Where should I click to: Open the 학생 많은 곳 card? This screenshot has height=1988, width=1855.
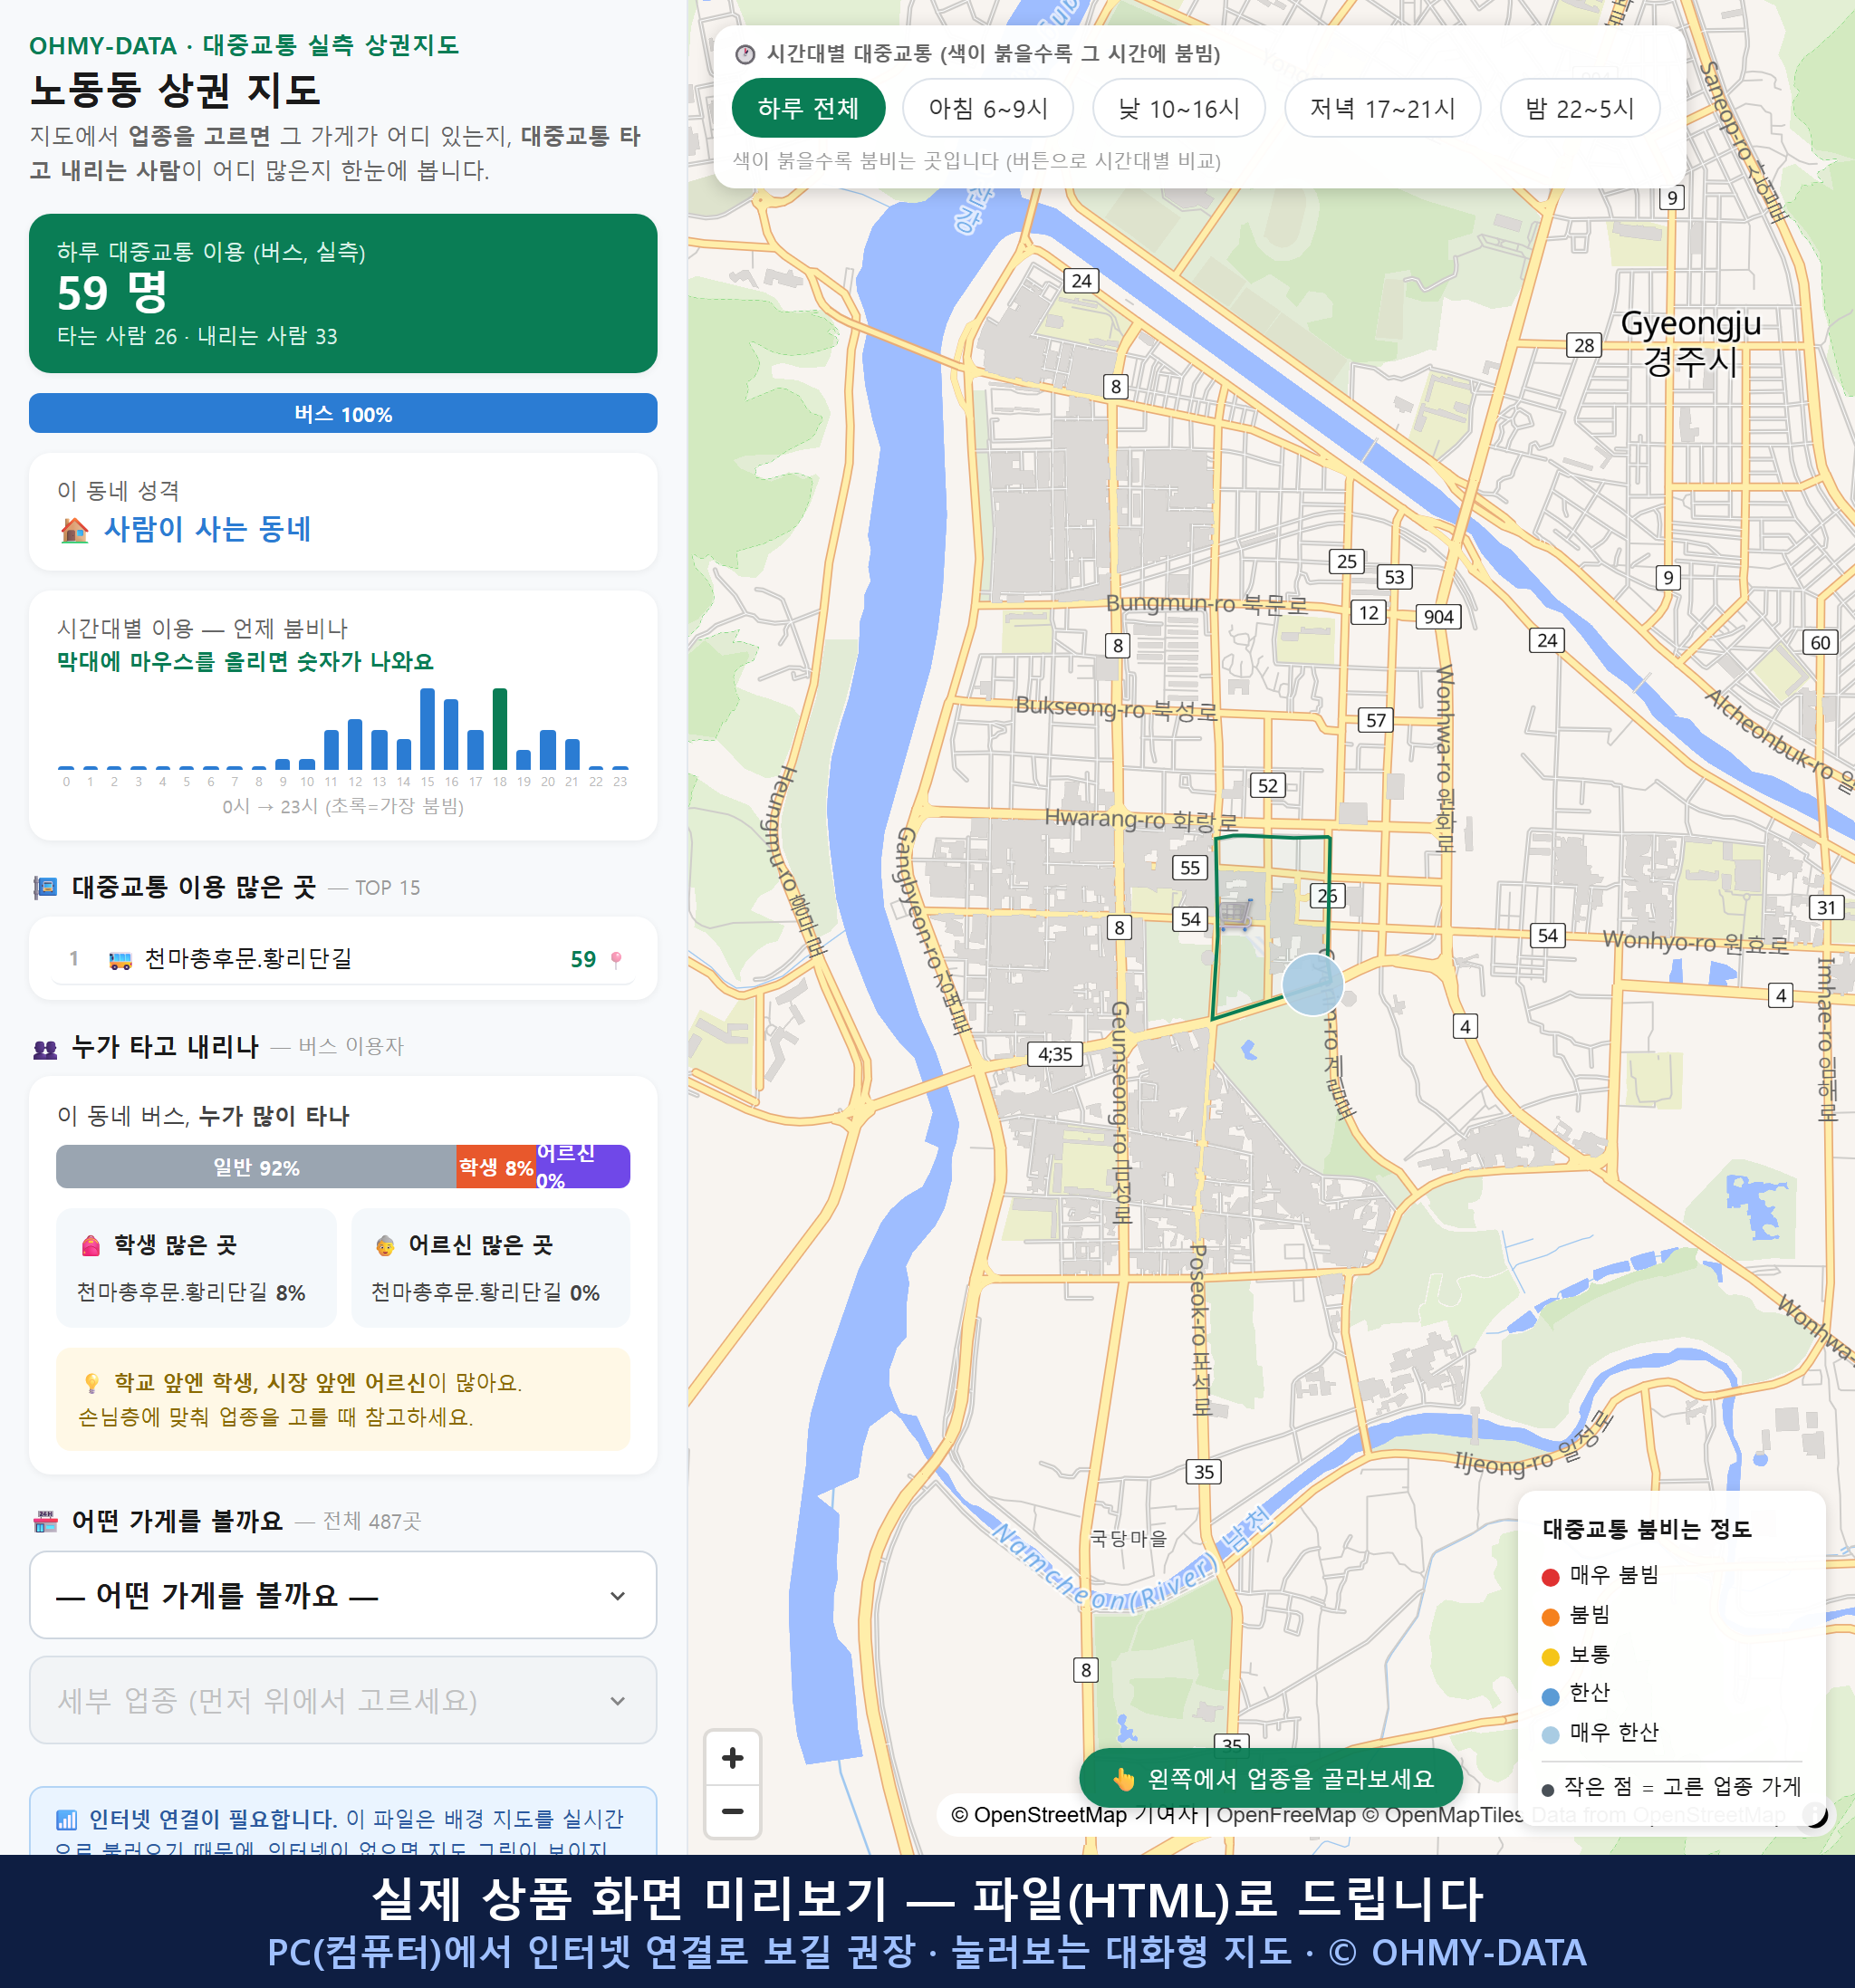[196, 1268]
